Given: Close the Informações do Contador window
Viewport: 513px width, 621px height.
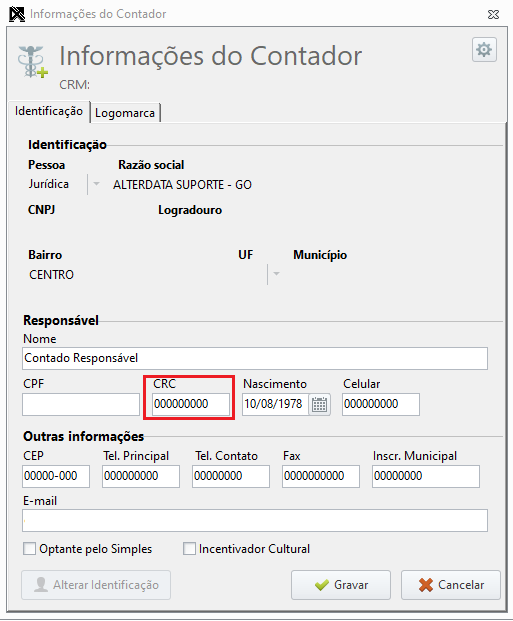Looking at the screenshot, I should tap(493, 15).
